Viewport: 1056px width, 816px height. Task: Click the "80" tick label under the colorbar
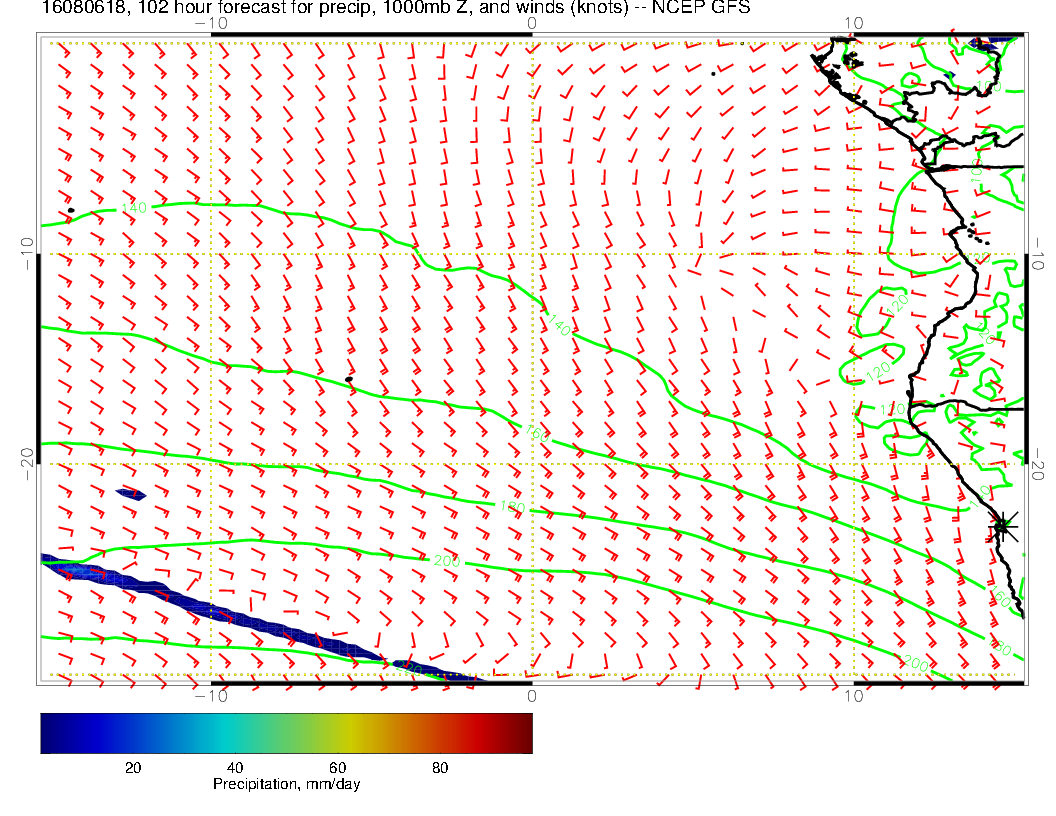coord(439,767)
